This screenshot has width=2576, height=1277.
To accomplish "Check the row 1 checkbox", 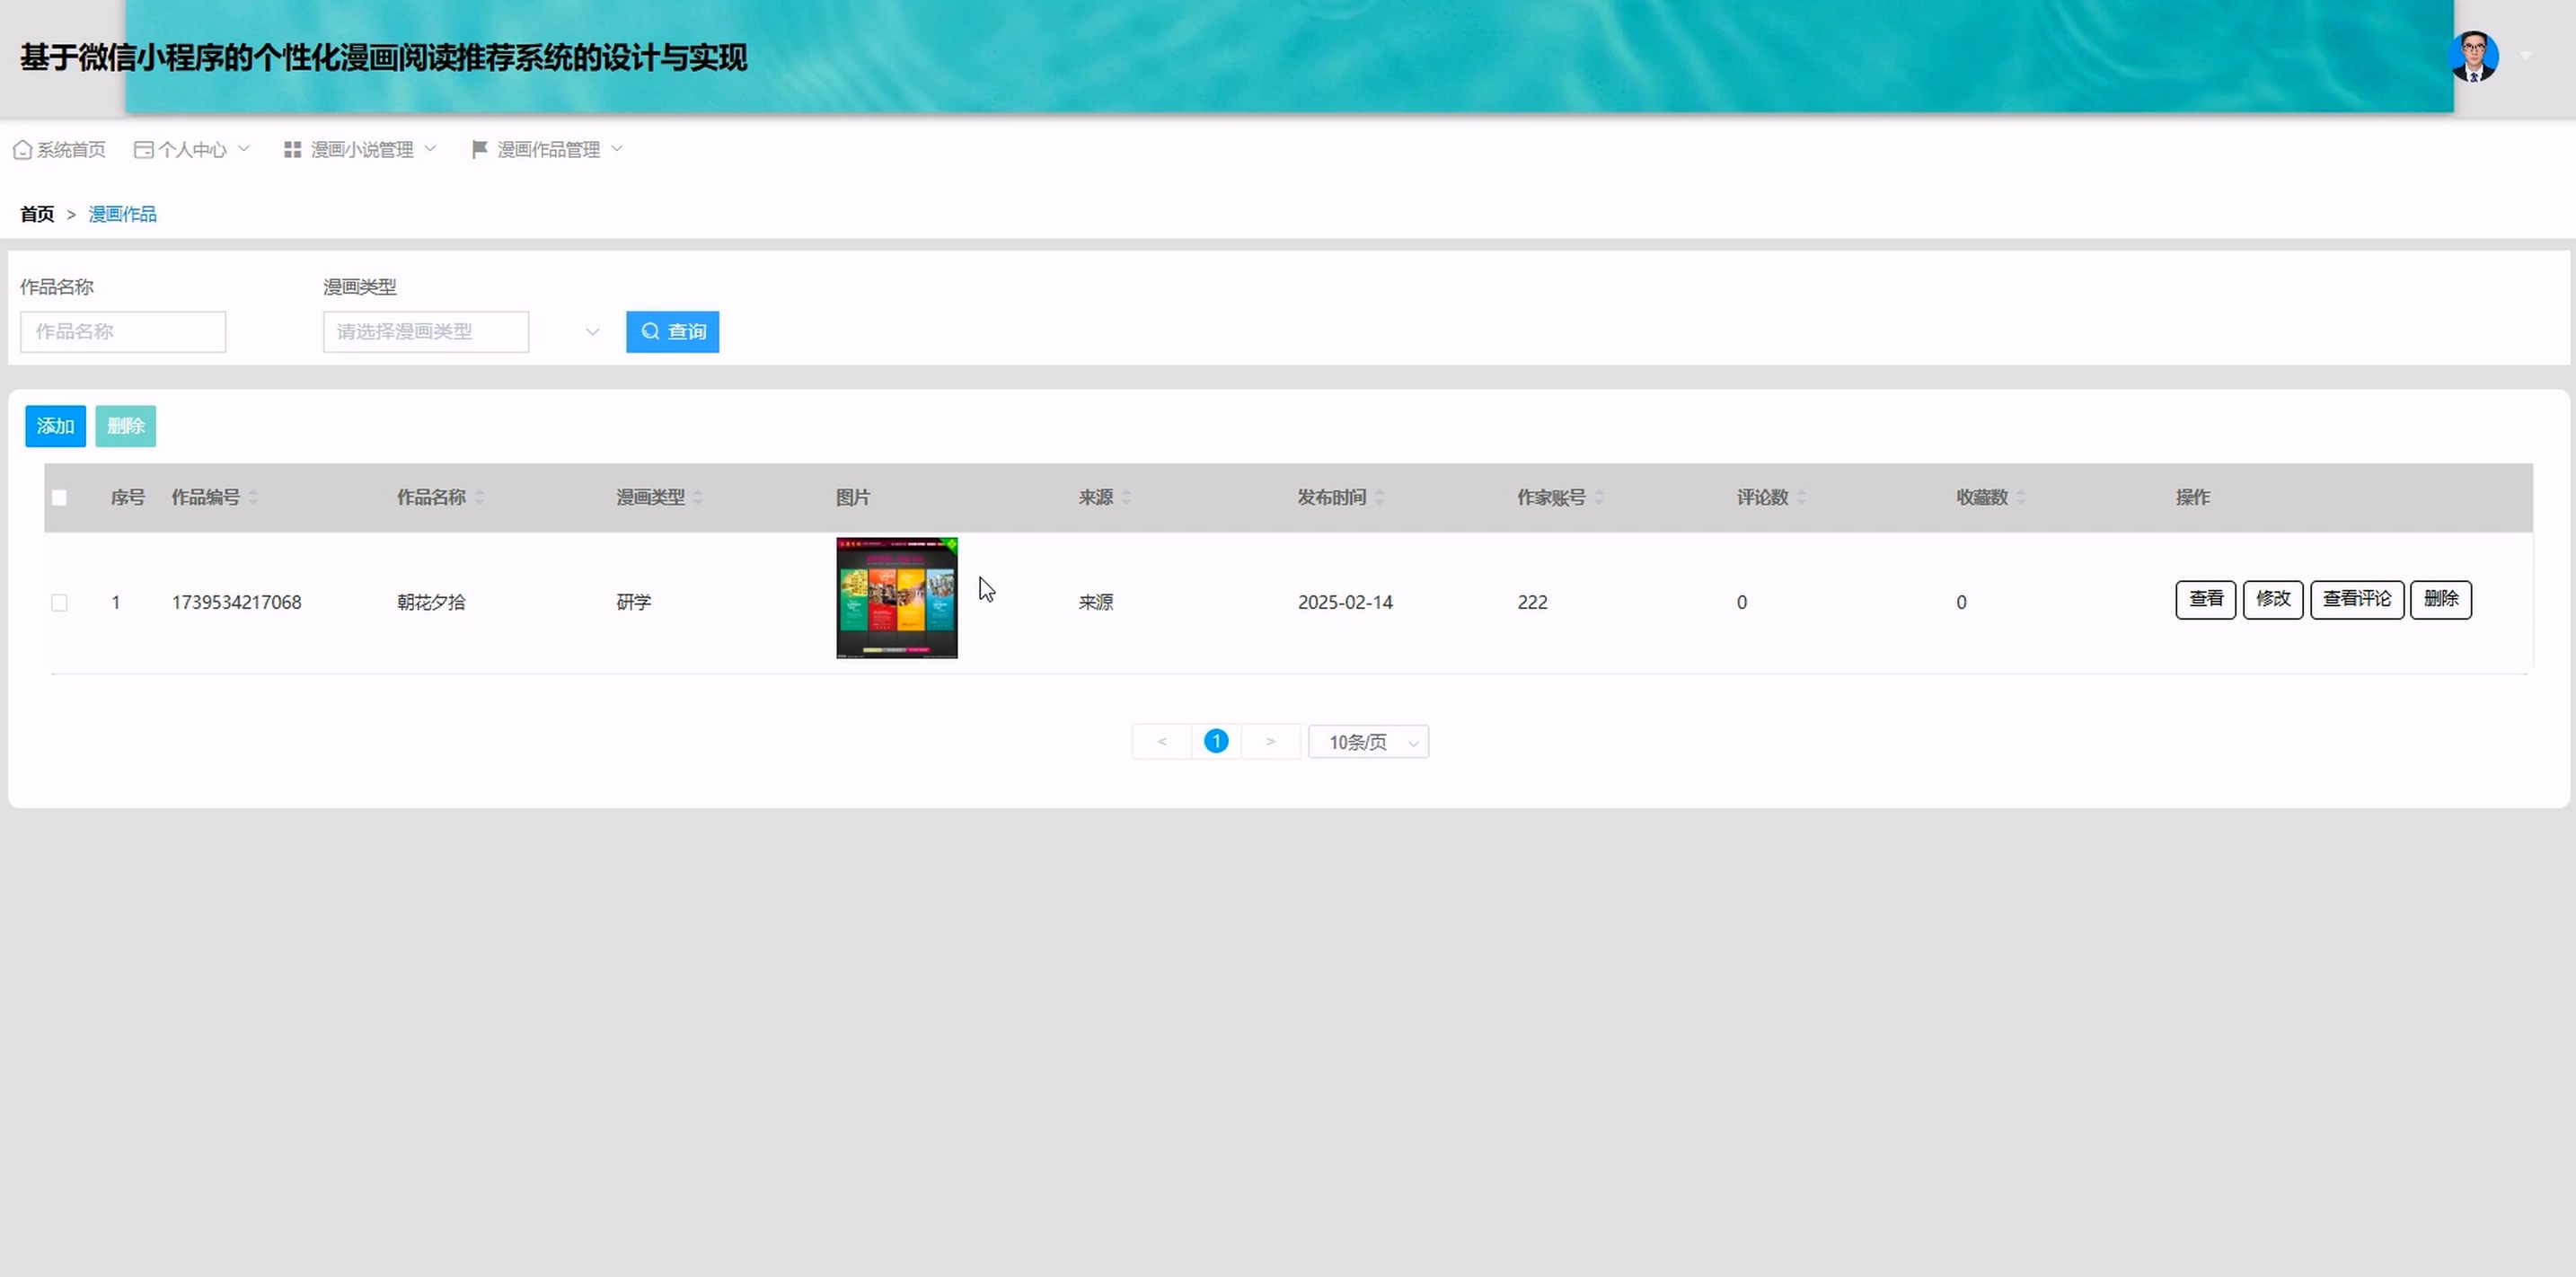I will pos(59,602).
